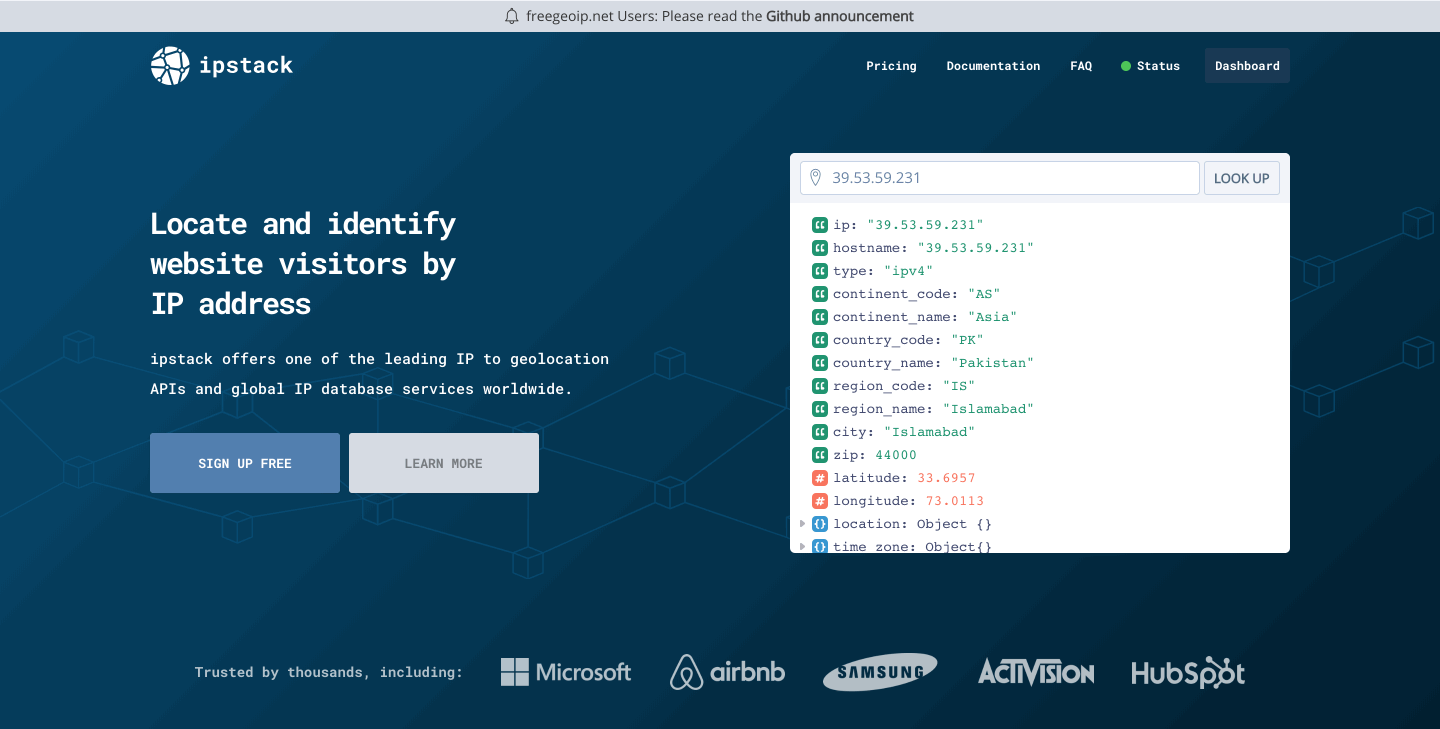
Task: Click the ipstack wordmark
Action: (246, 66)
